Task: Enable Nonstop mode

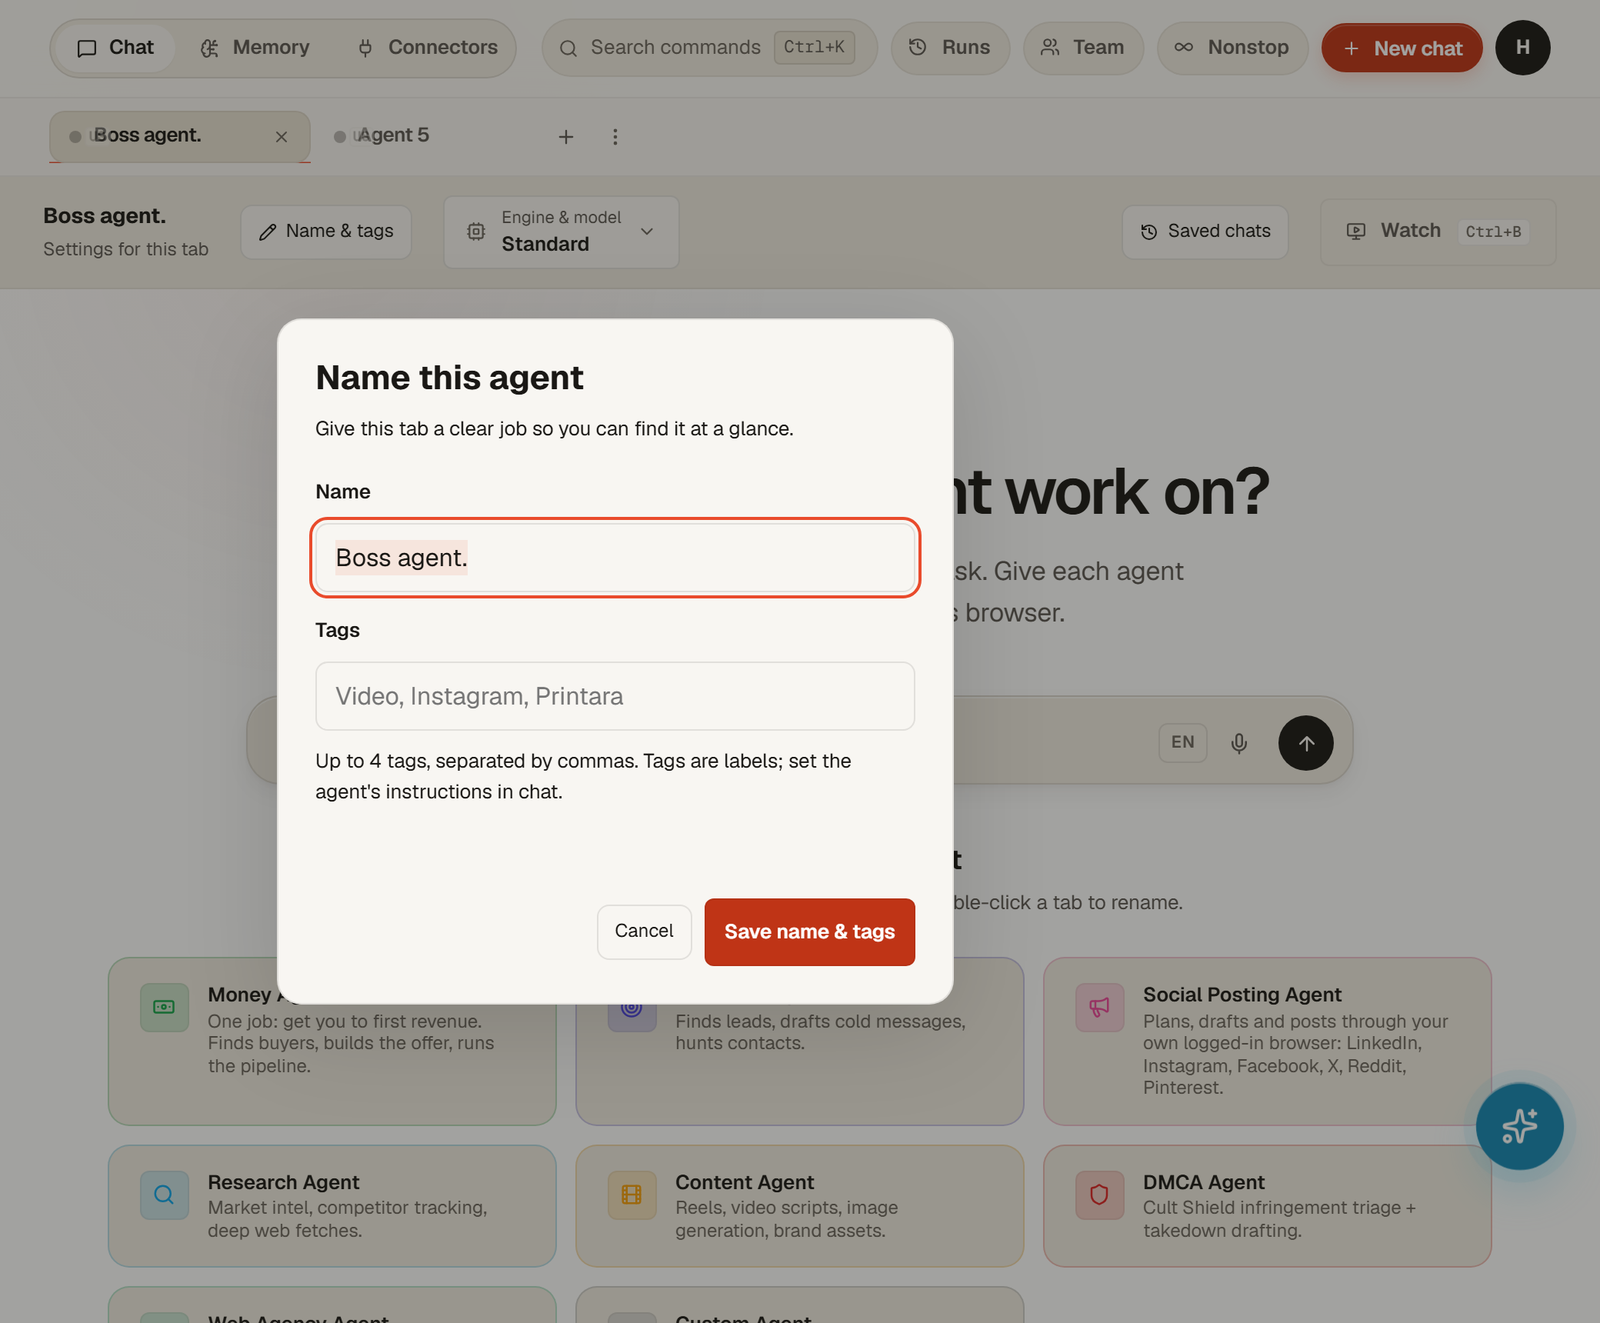Action: 1232,48
